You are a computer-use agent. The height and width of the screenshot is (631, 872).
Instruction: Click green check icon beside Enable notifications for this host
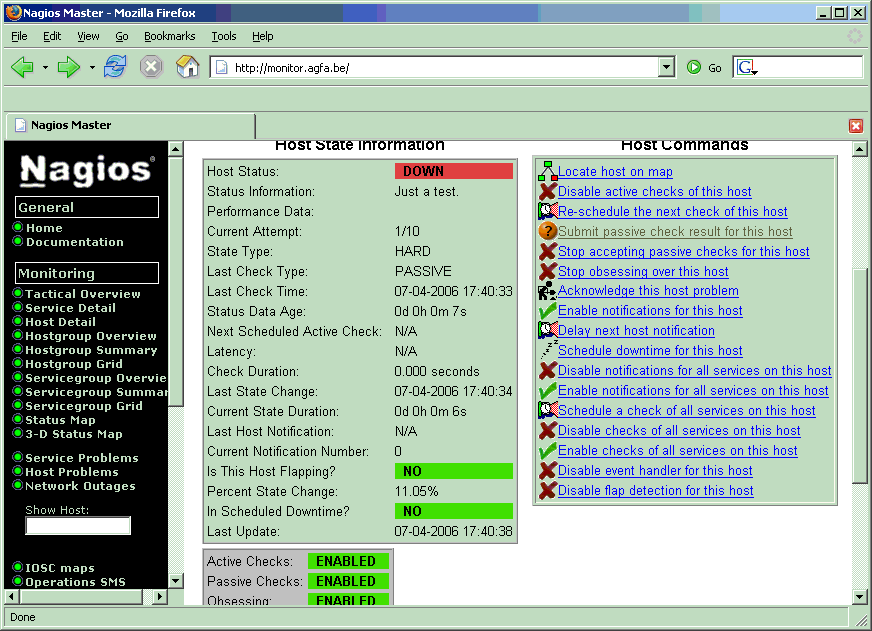tap(547, 310)
